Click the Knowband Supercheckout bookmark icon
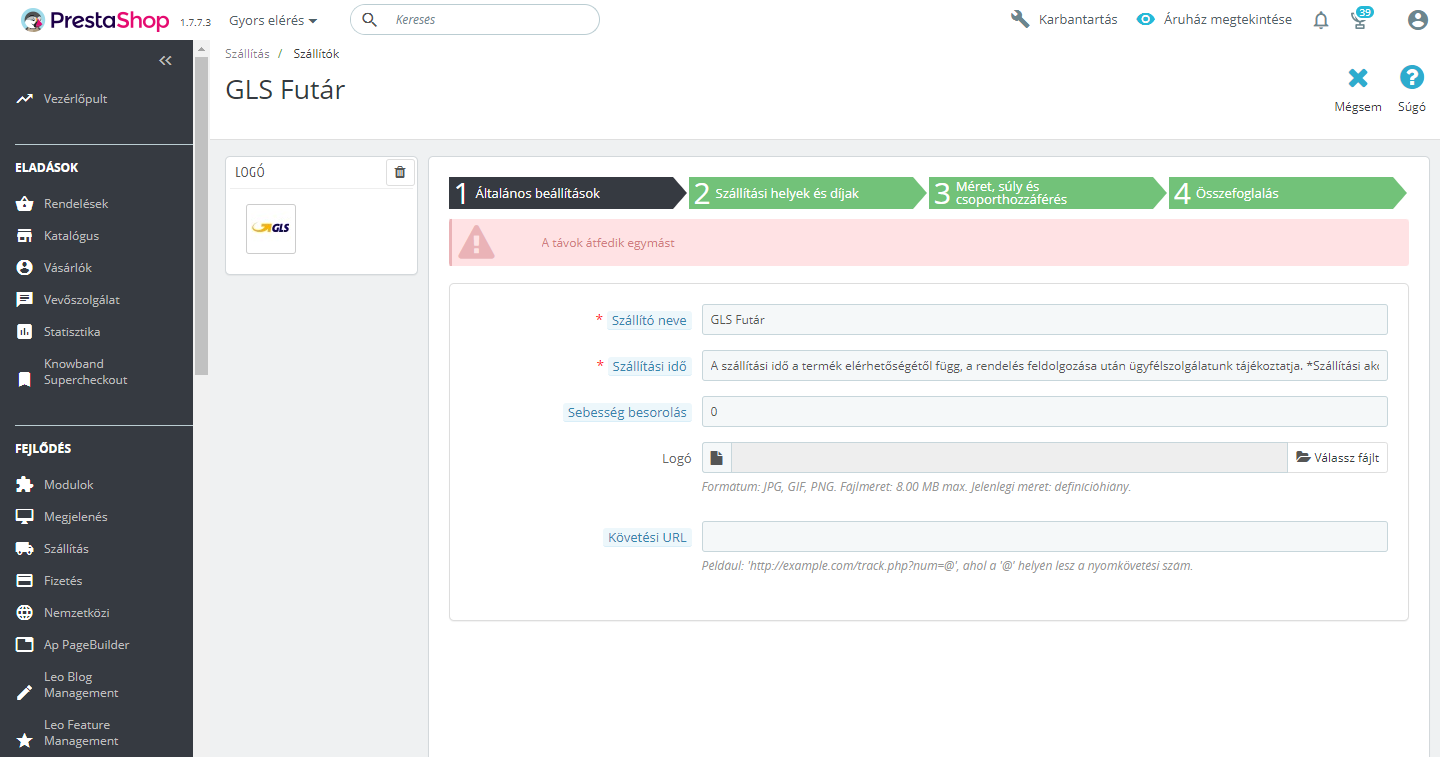 [24, 380]
